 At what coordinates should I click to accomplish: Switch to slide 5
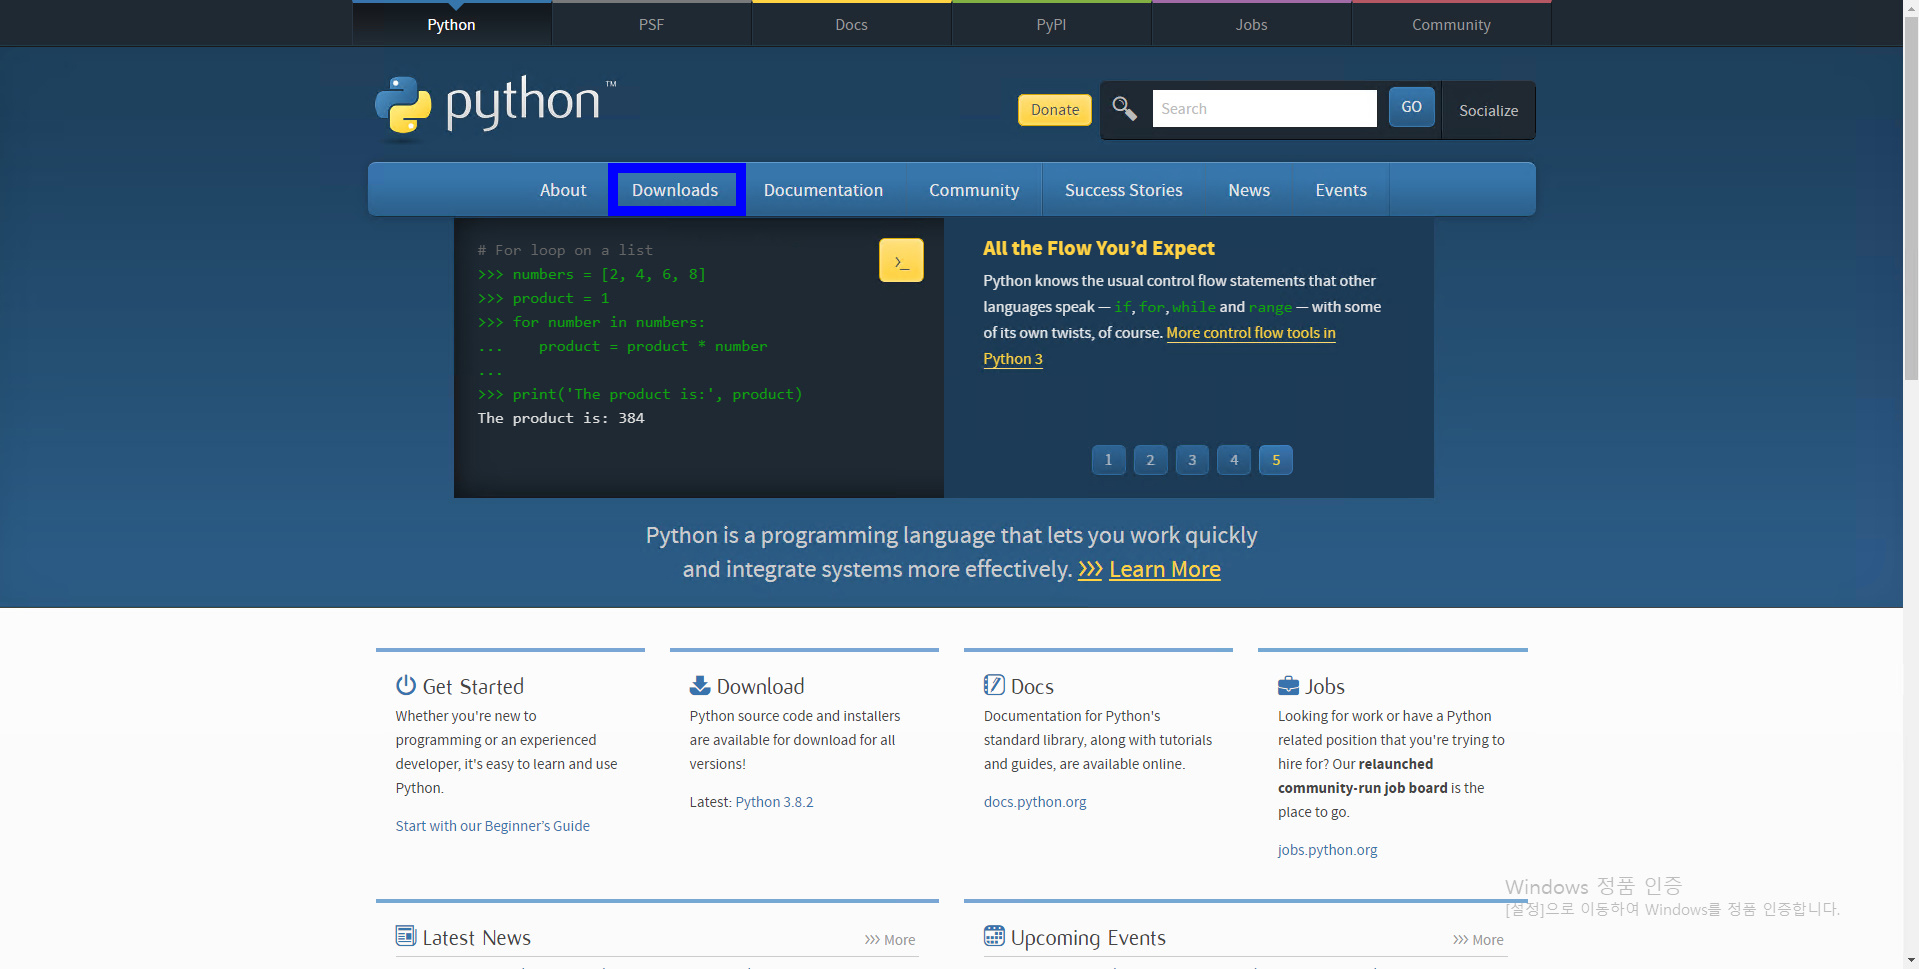pyautogui.click(x=1276, y=460)
